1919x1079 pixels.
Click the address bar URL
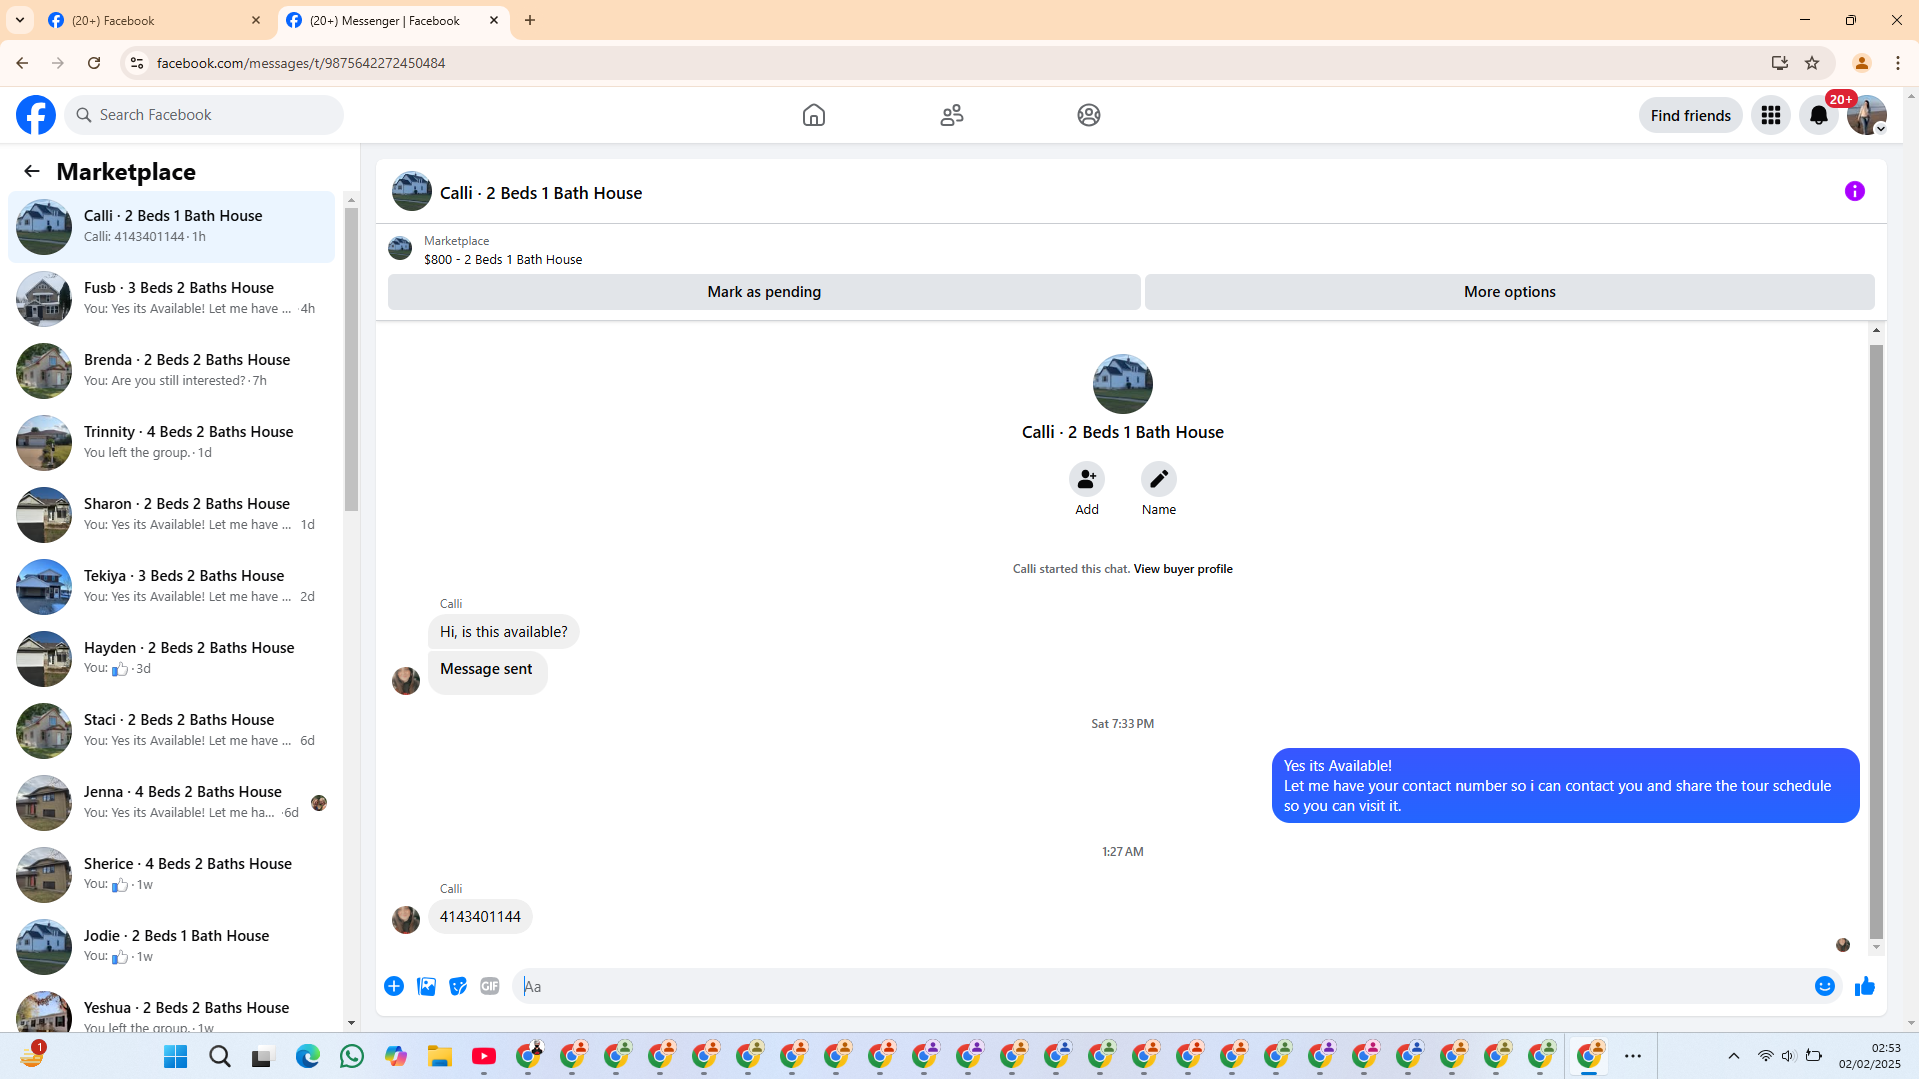301,63
